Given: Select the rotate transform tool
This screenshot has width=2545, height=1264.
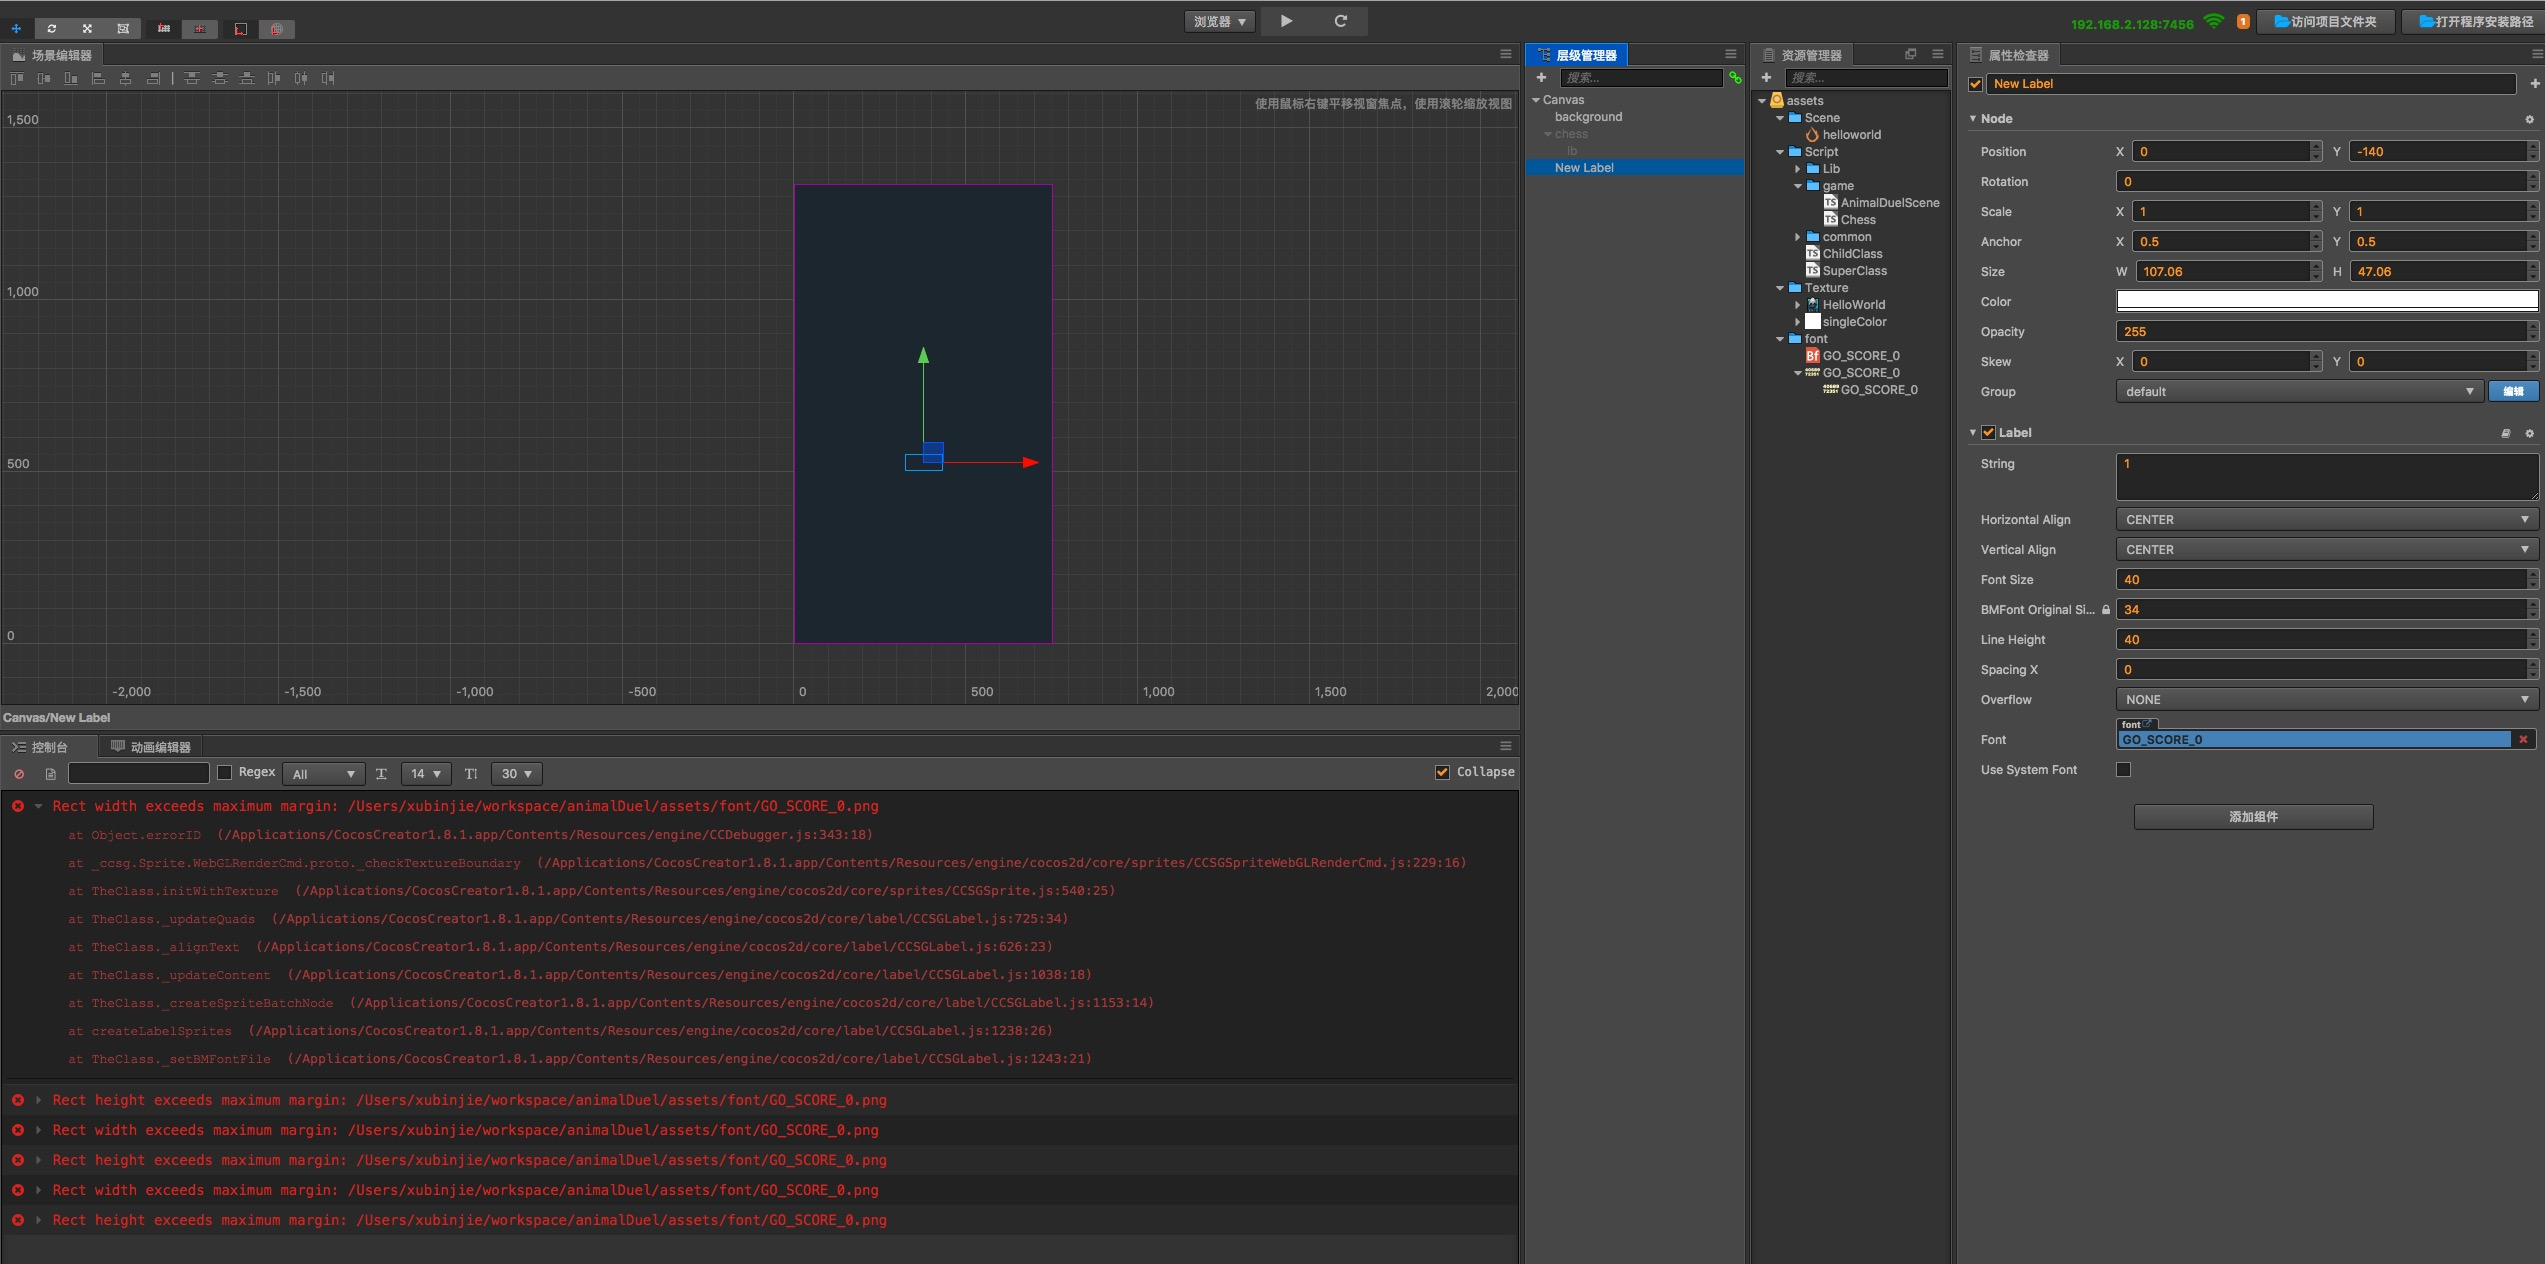Looking at the screenshot, I should [52, 28].
